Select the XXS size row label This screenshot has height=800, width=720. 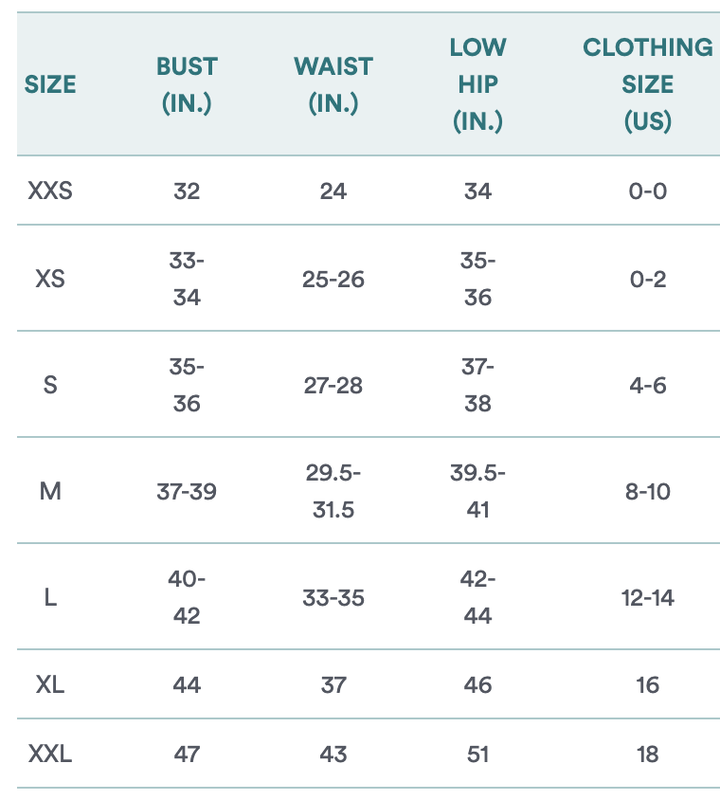(50, 191)
